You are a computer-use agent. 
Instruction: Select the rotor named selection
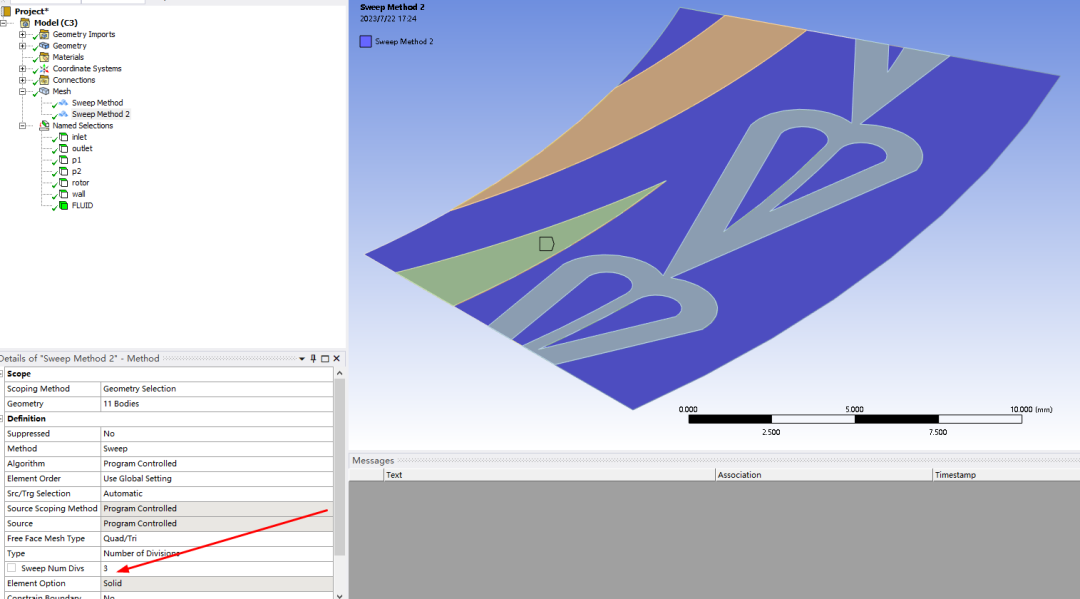tap(81, 182)
